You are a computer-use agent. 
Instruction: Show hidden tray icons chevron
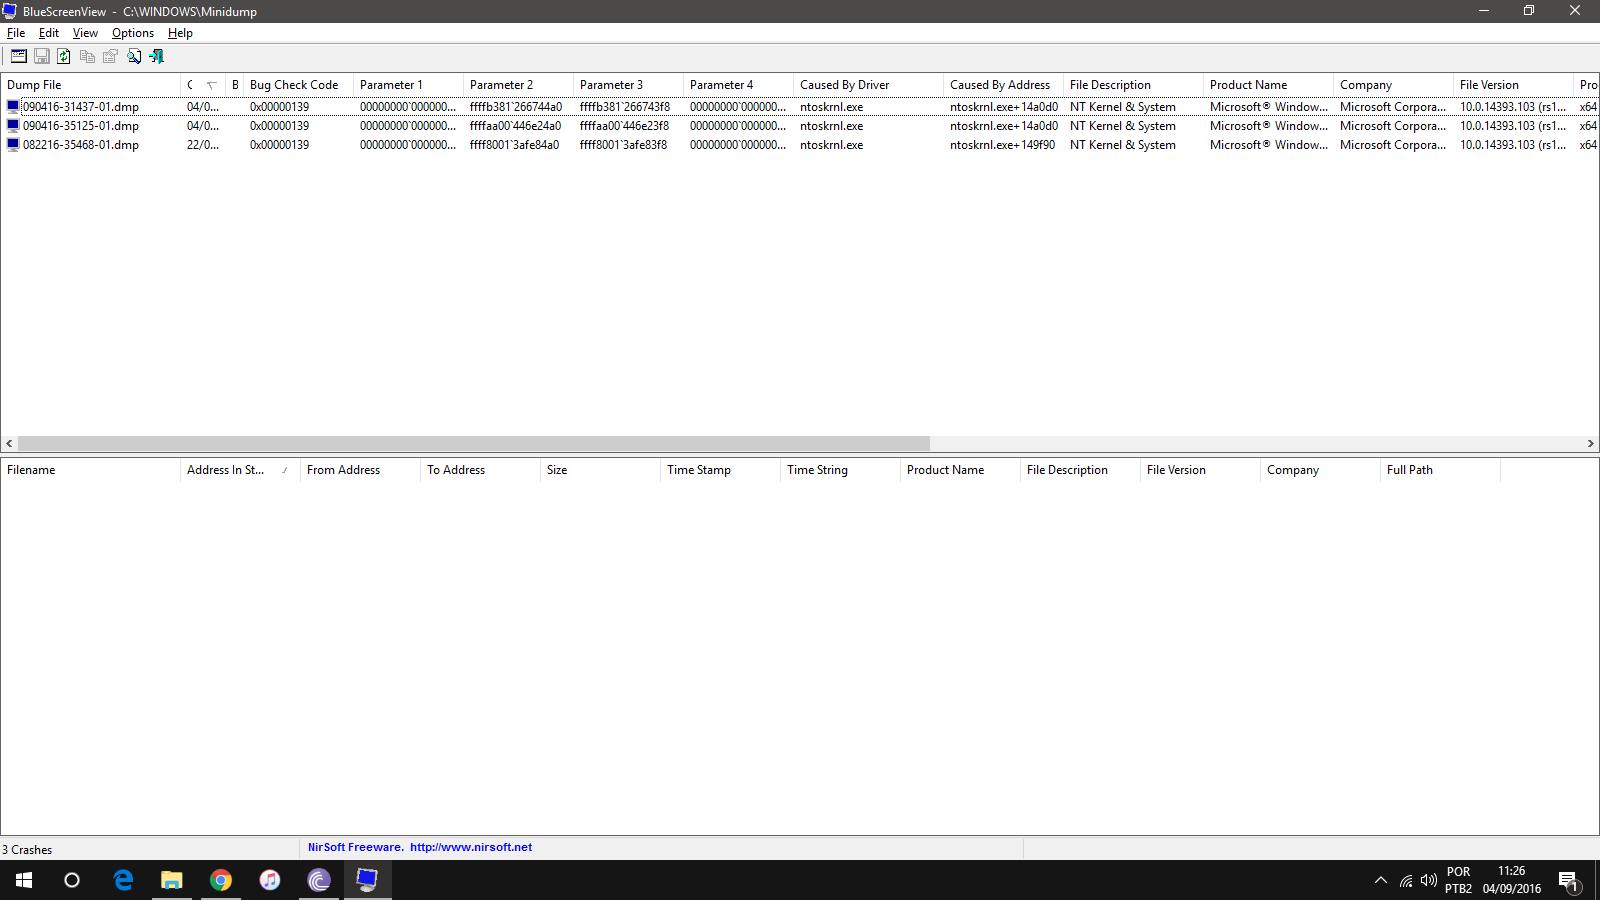tap(1381, 881)
